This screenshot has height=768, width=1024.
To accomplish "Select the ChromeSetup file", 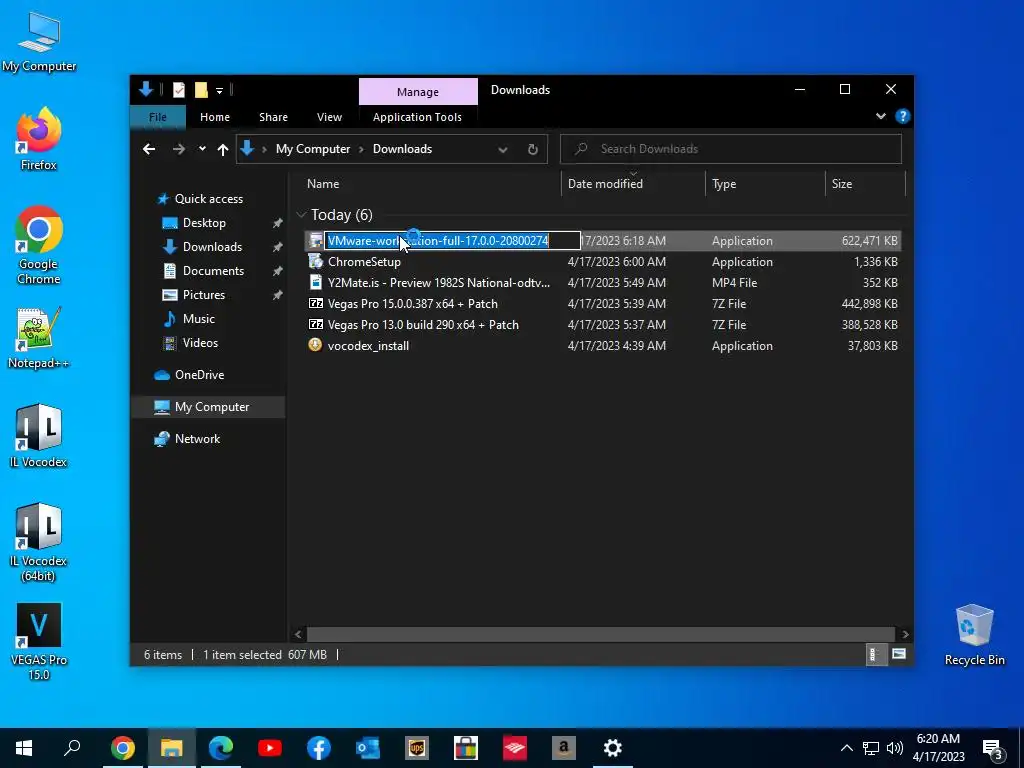I will (603, 262).
